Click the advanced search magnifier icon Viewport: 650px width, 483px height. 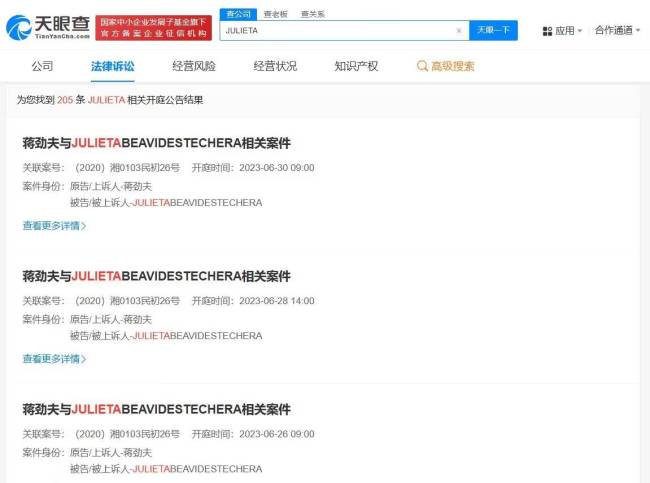(x=422, y=66)
